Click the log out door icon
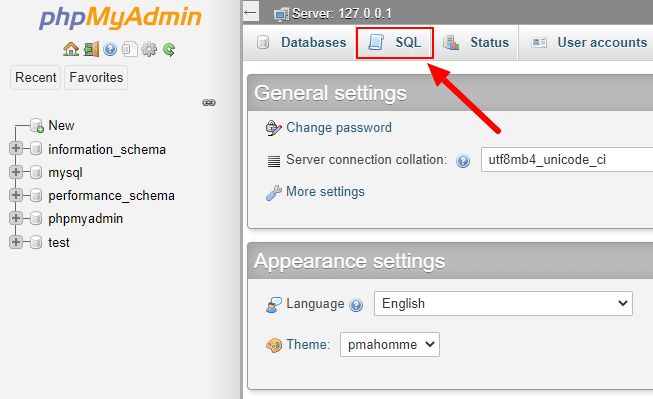The width and height of the screenshot is (653, 399). 91,49
